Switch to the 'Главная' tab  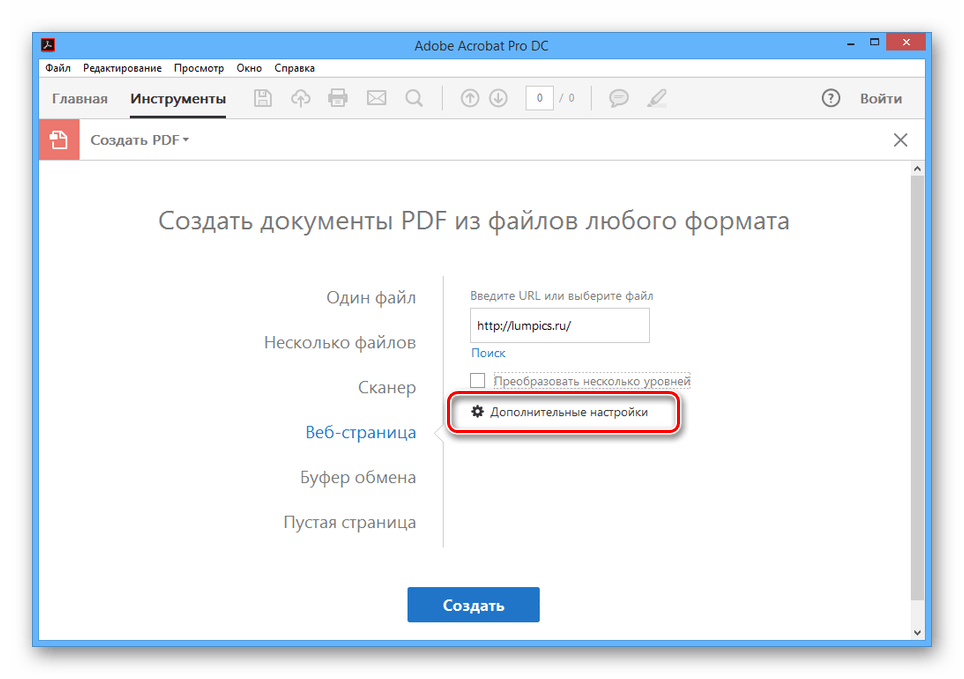(x=80, y=98)
